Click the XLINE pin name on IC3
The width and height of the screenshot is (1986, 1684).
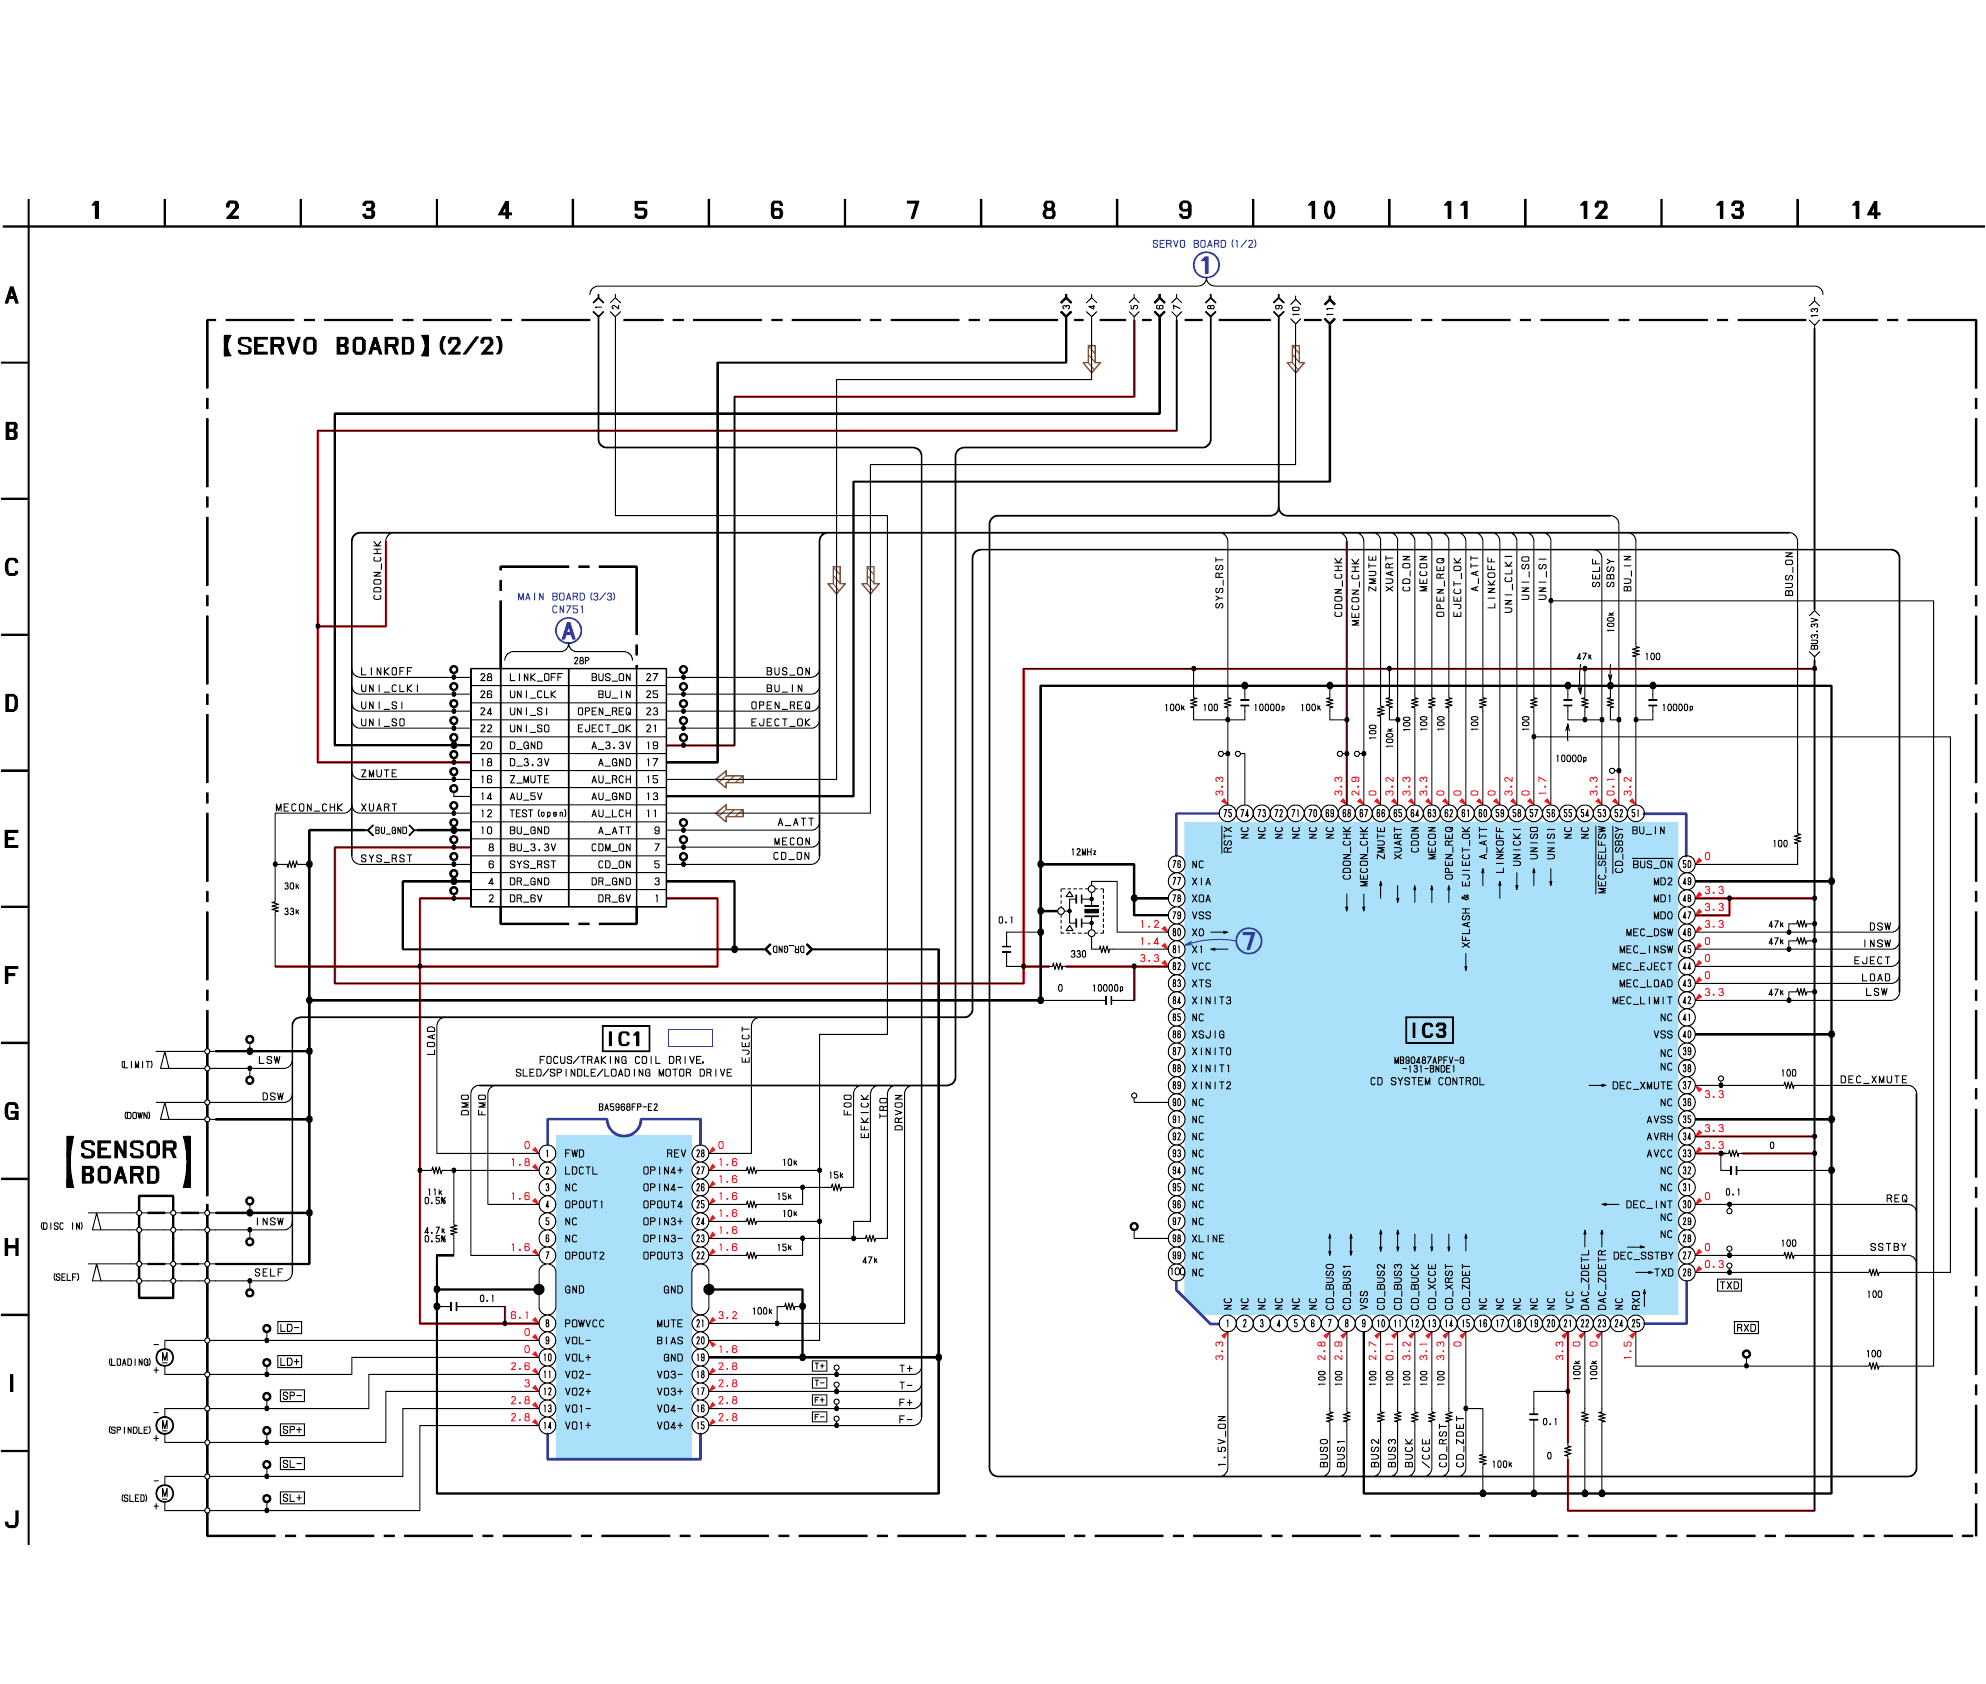1208,1239
